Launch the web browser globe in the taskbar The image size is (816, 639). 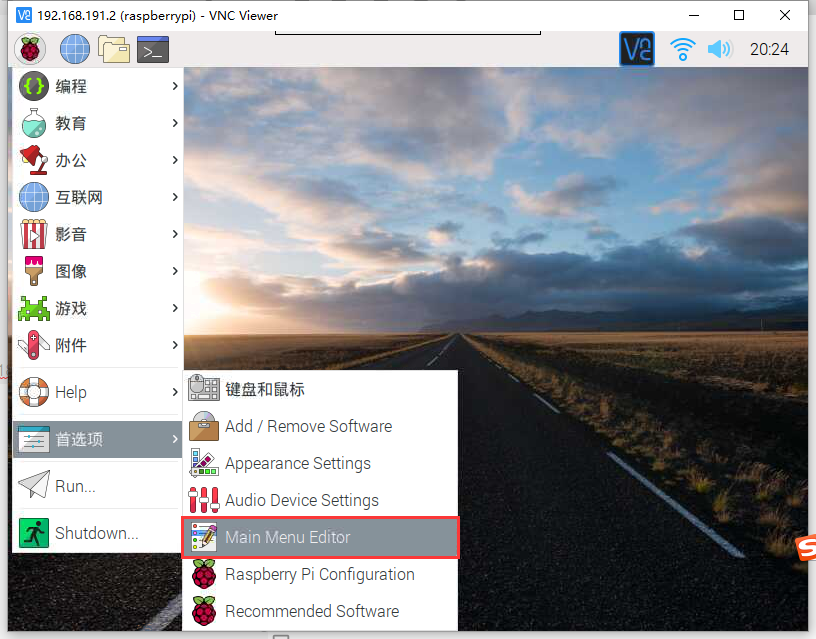(74, 49)
